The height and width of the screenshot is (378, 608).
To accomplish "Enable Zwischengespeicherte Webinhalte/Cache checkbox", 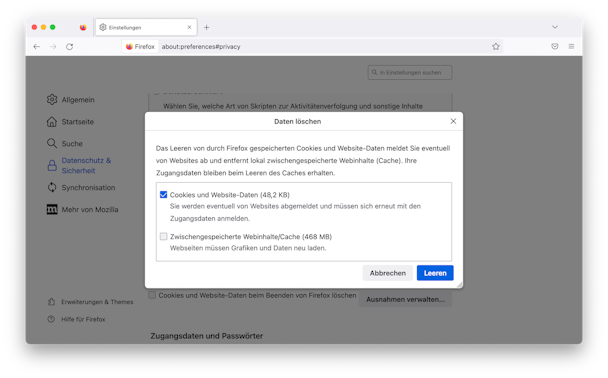I will [164, 236].
